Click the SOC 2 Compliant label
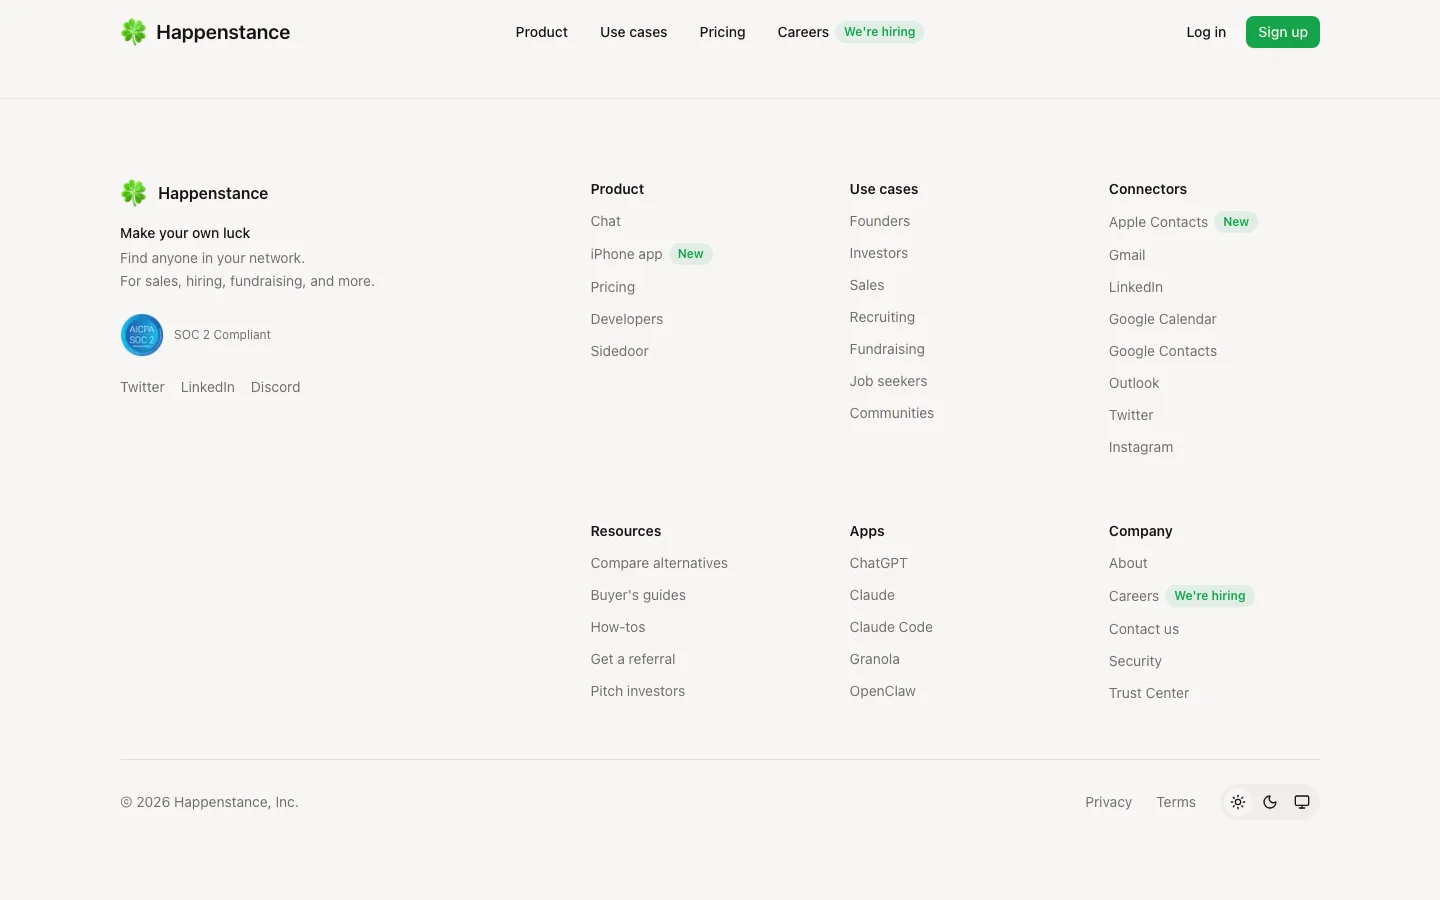The height and width of the screenshot is (900, 1440). click(x=222, y=335)
